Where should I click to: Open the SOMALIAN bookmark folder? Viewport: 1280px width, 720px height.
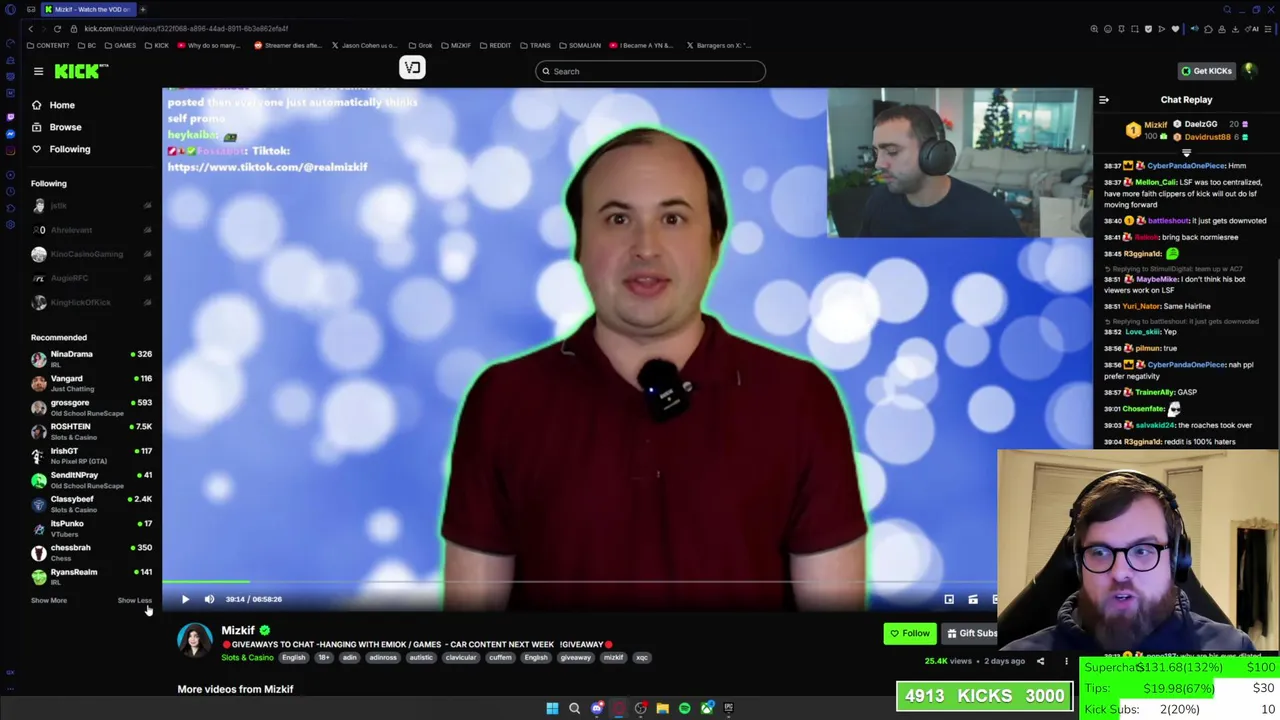580,45
